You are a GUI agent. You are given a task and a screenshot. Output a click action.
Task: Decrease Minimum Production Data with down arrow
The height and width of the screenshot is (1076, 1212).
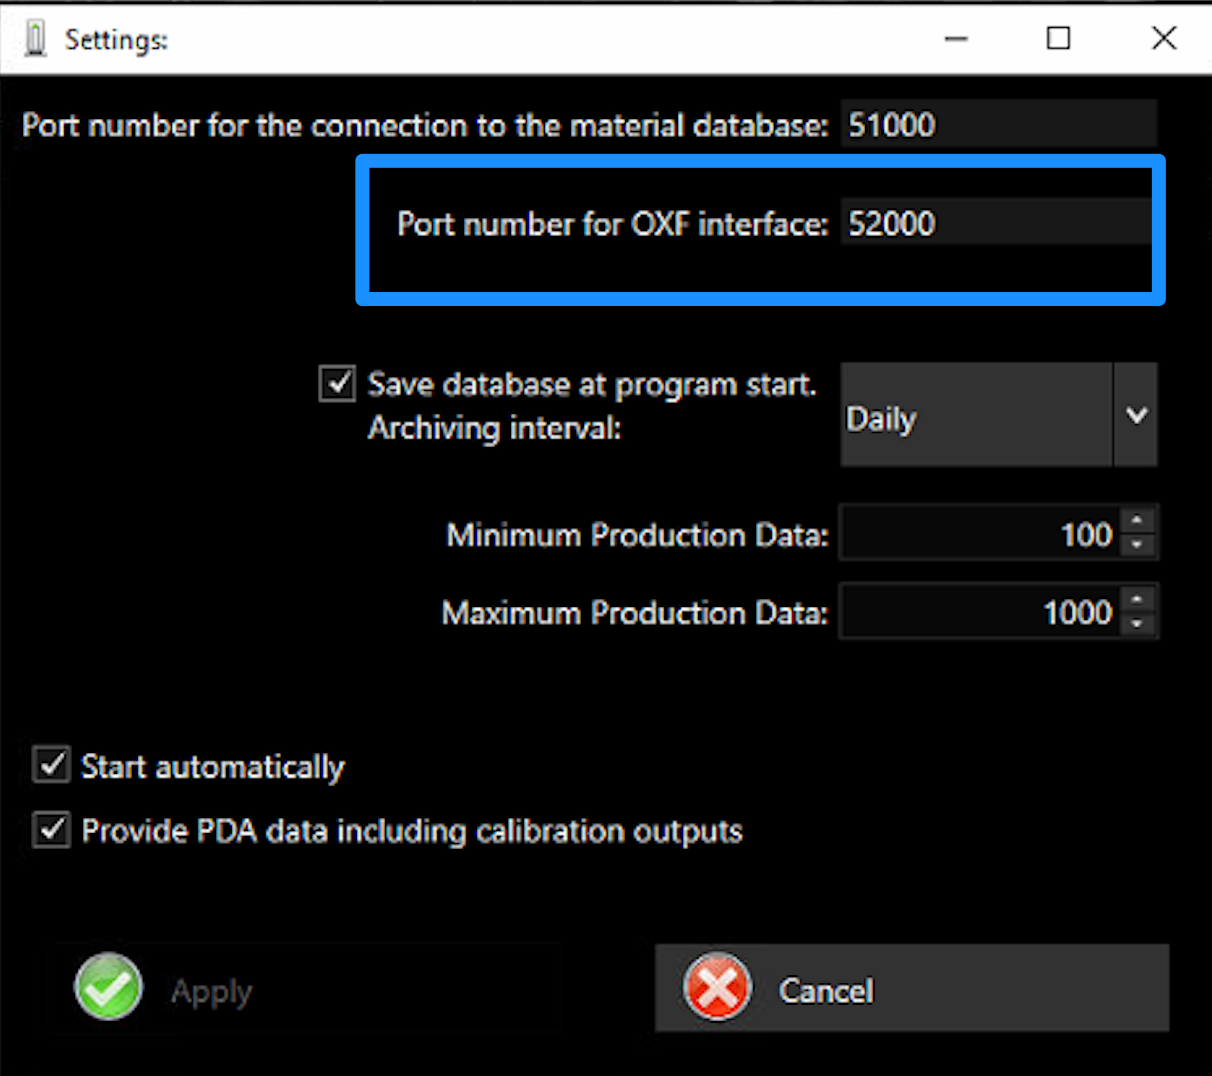pos(1137,545)
